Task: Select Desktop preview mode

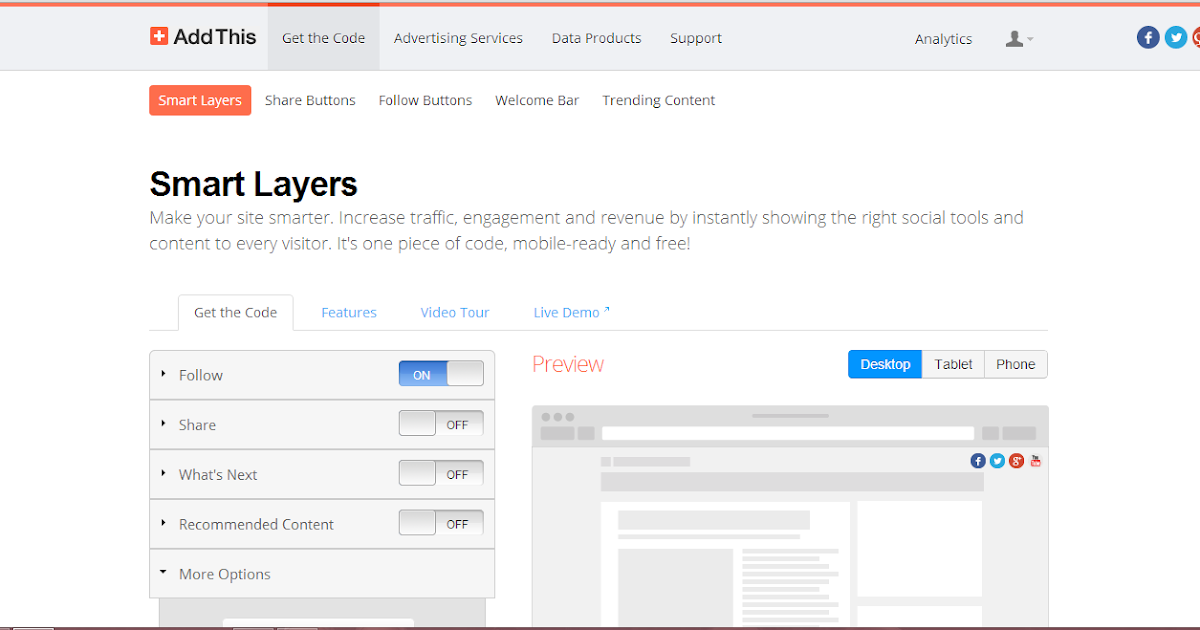Action: click(x=885, y=364)
